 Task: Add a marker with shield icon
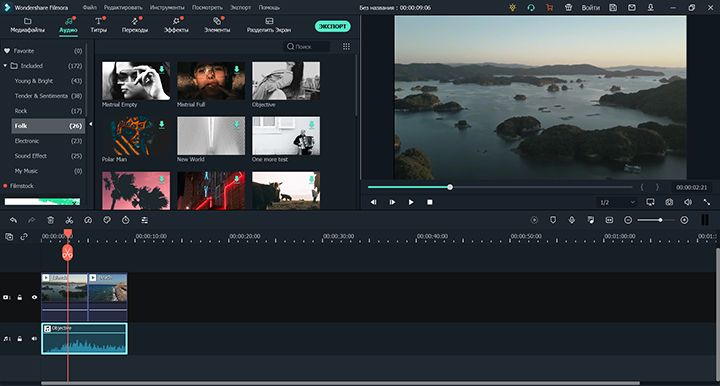[x=553, y=220]
